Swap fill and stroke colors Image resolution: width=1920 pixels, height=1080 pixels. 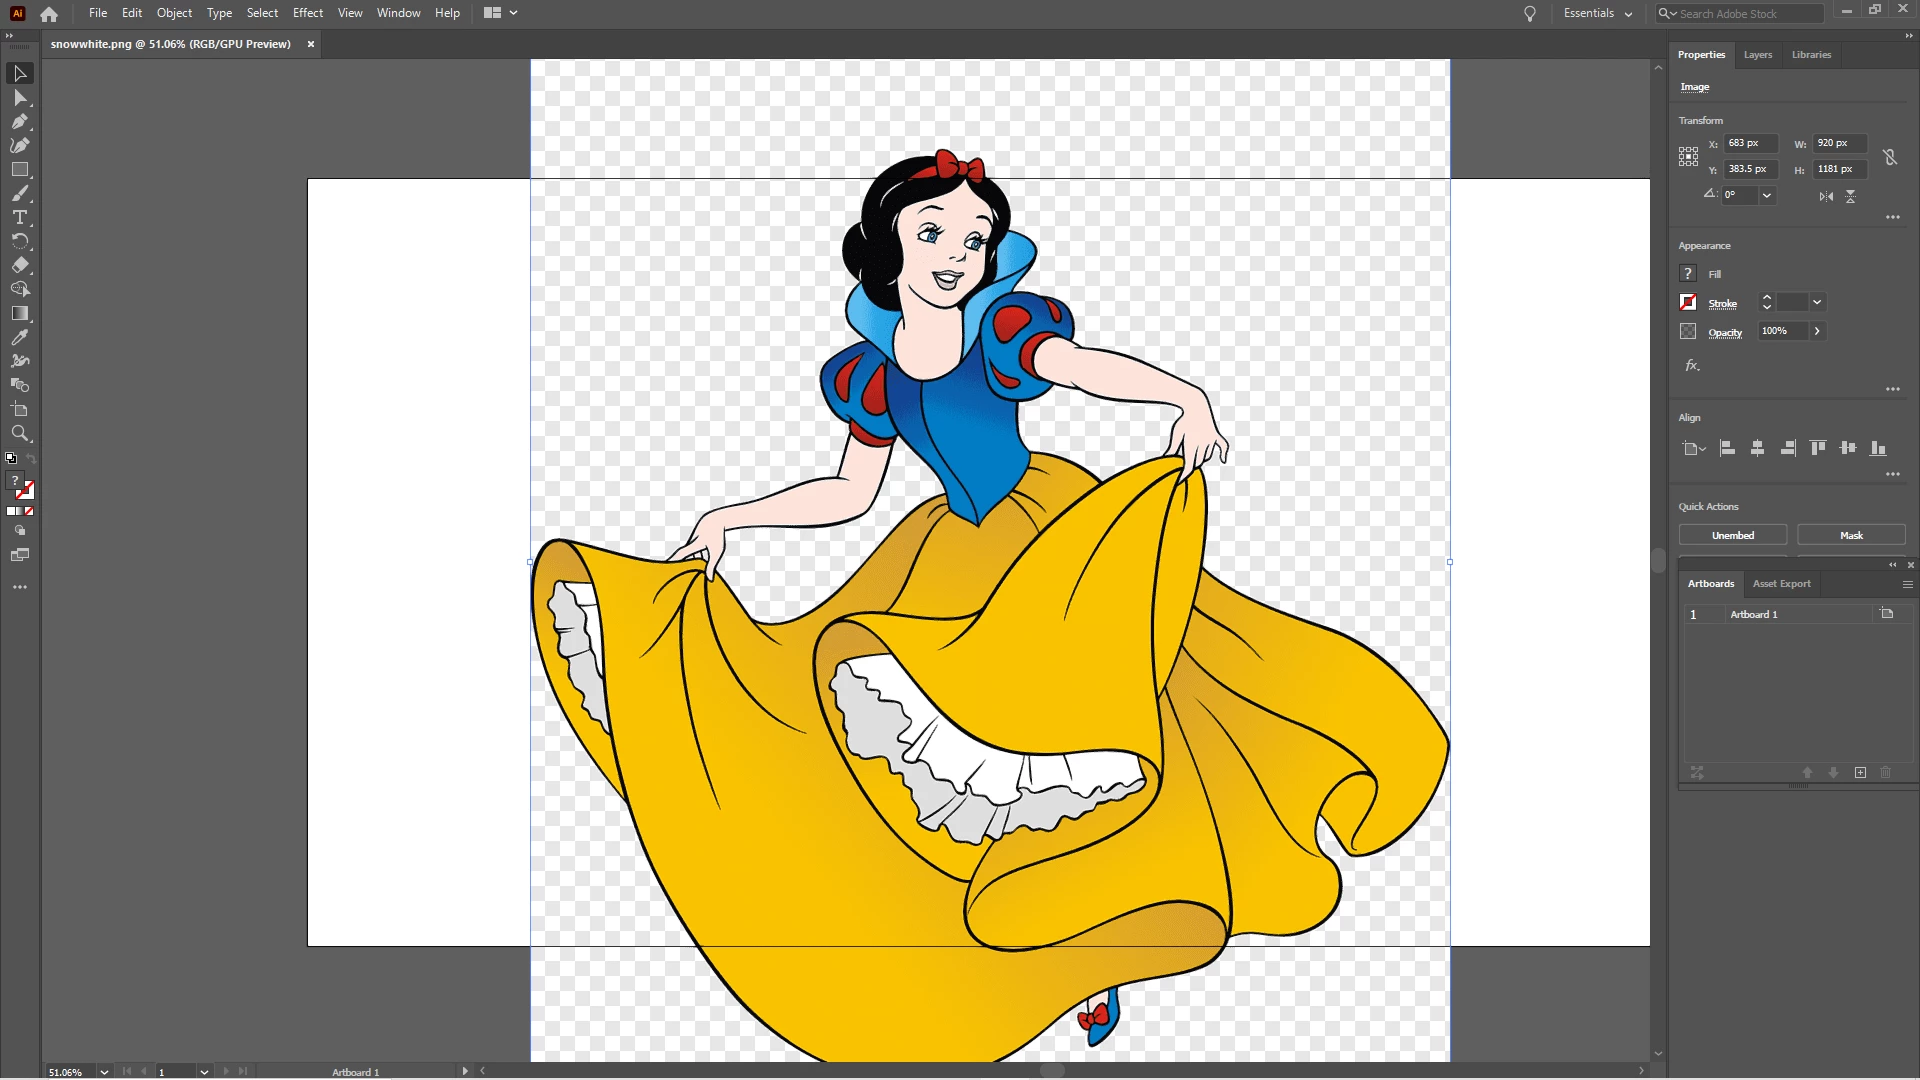click(30, 459)
